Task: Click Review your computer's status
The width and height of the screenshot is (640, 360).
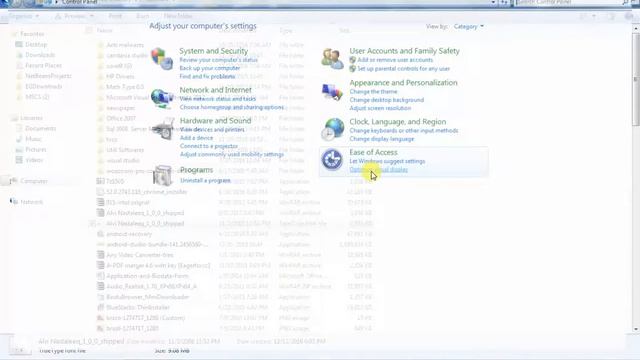Action: click(218, 60)
